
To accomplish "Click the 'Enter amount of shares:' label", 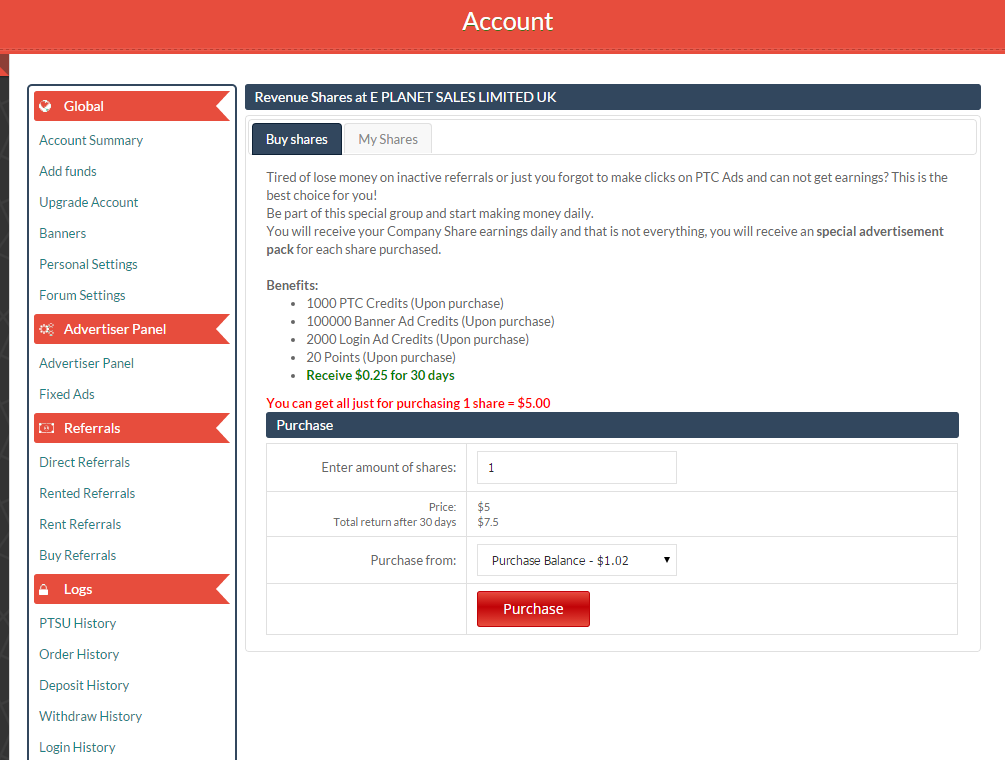I will pos(389,468).
